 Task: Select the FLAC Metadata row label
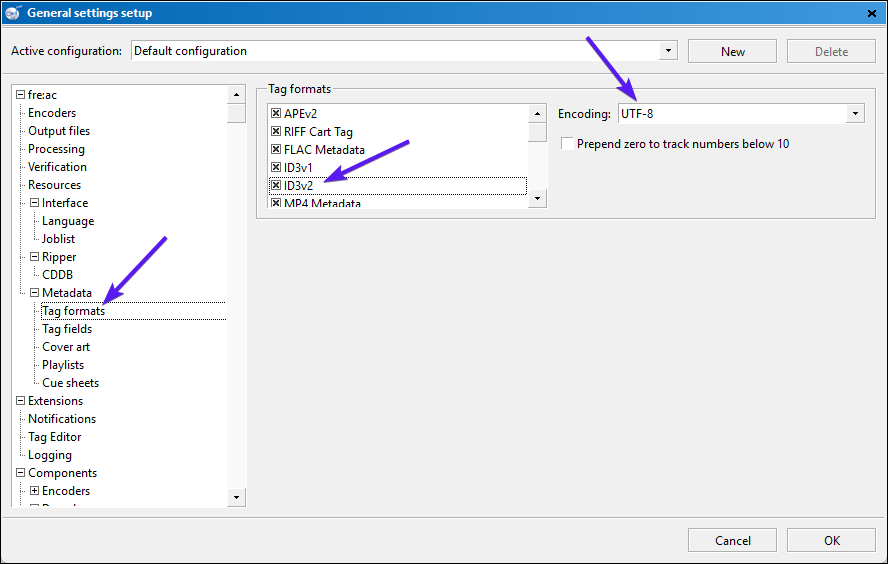tap(324, 149)
